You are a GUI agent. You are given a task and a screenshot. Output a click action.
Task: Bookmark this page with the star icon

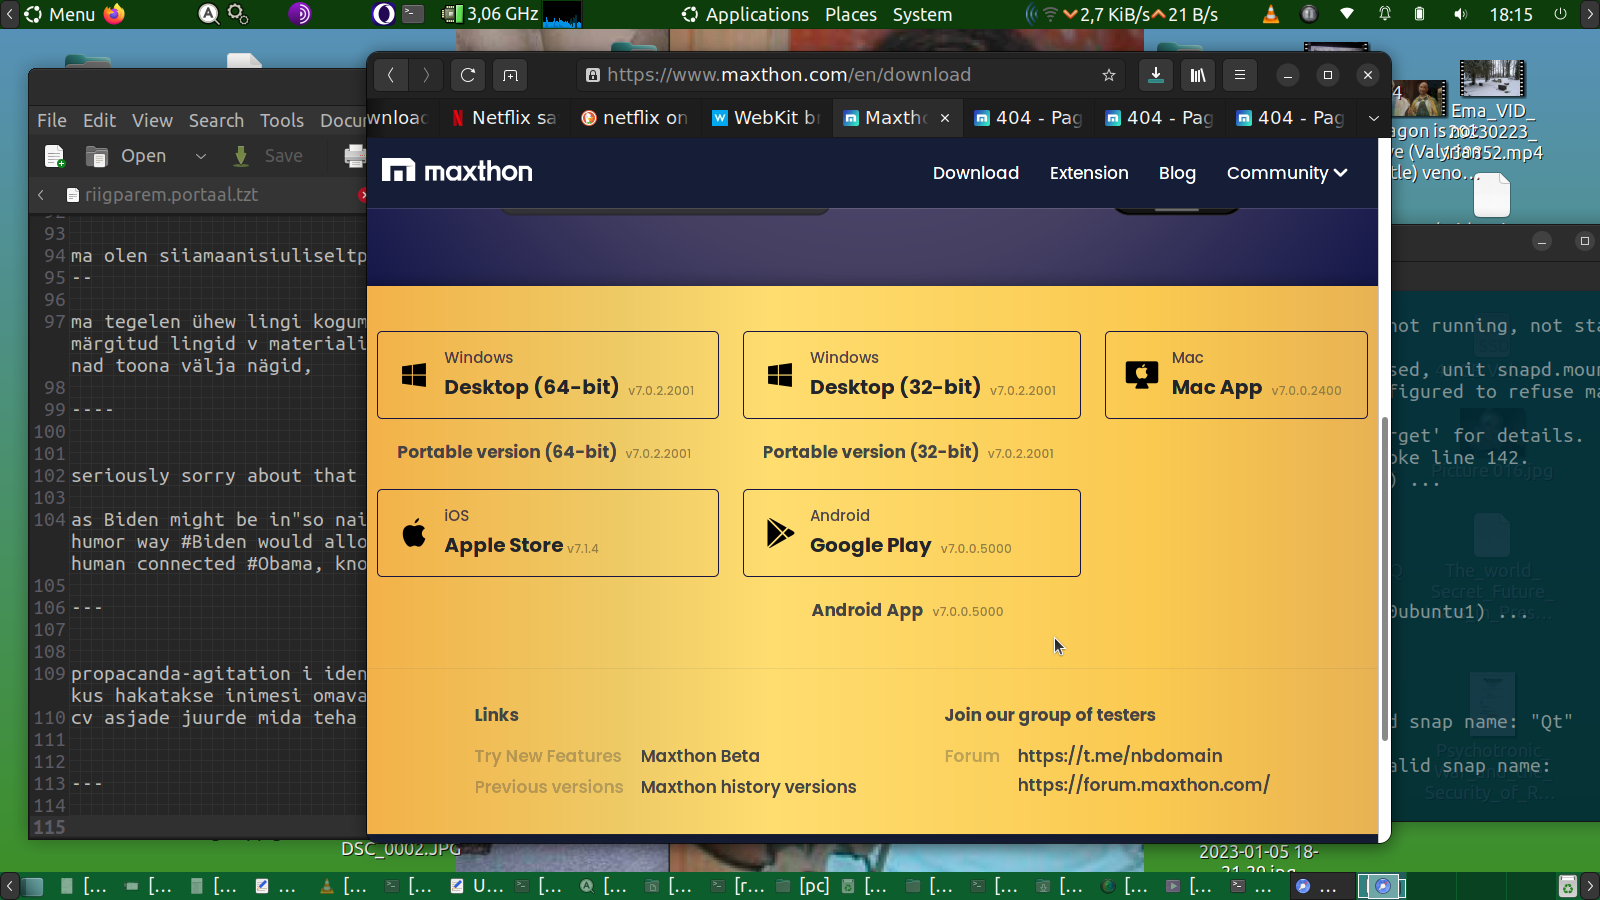pos(1108,75)
